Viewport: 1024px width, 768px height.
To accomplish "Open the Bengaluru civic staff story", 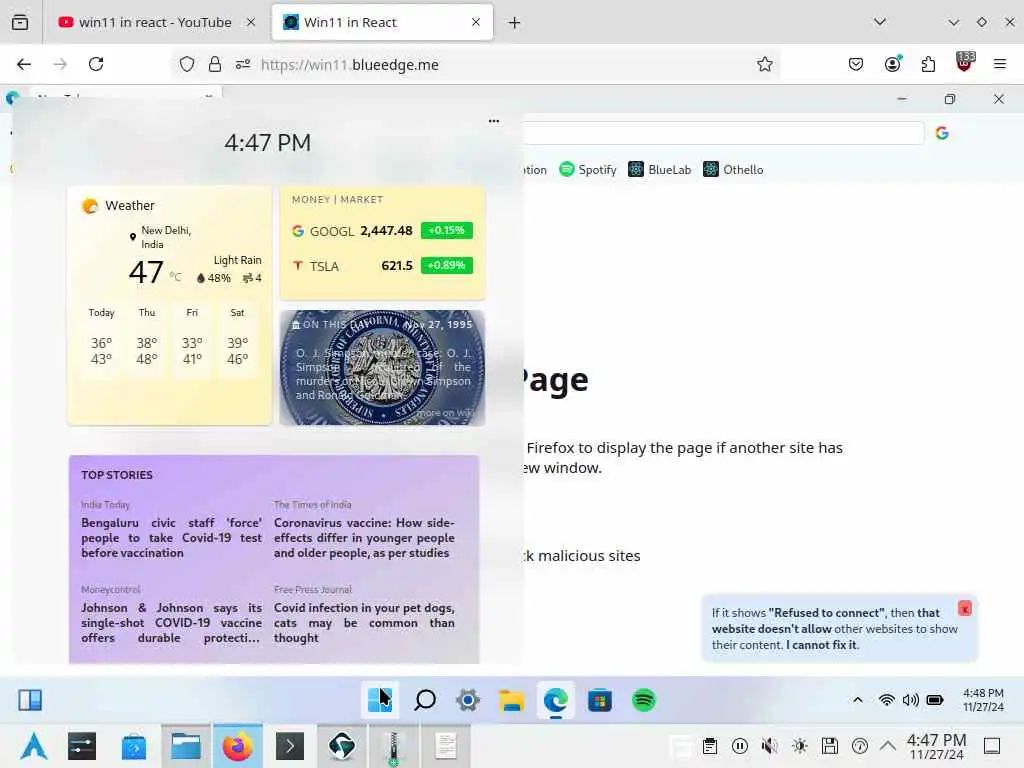I will click(x=171, y=537).
